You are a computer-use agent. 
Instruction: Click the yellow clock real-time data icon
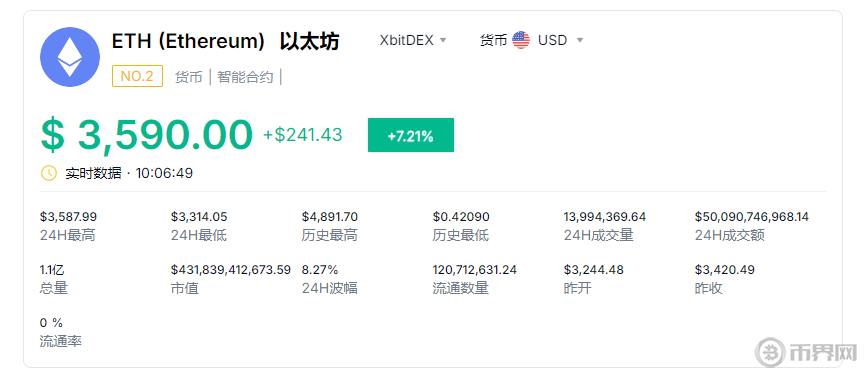[x=49, y=173]
